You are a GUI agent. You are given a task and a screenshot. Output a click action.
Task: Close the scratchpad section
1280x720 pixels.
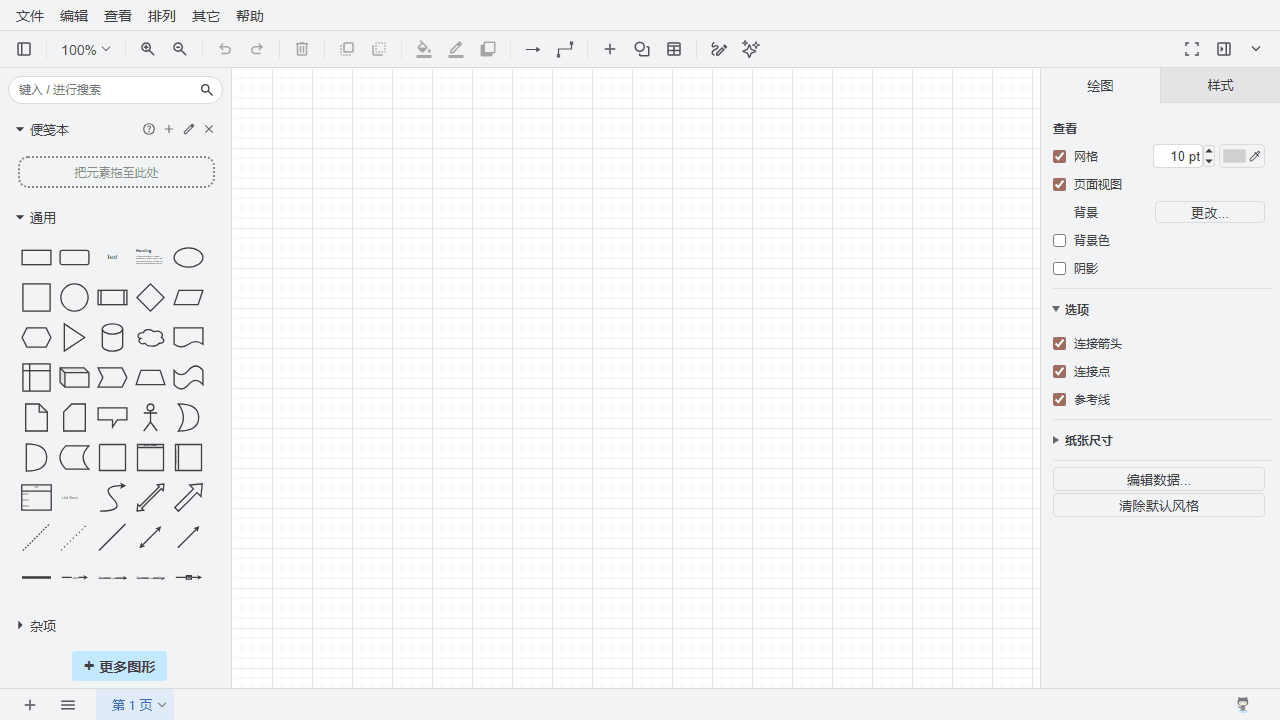pos(209,129)
